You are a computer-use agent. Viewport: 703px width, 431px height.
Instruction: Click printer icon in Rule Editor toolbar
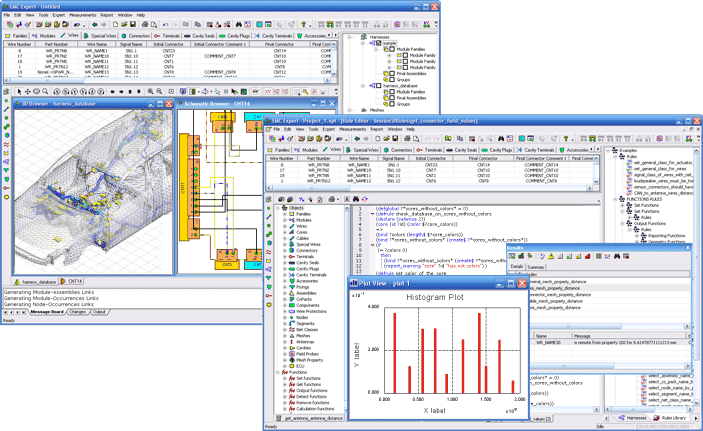click(331, 199)
